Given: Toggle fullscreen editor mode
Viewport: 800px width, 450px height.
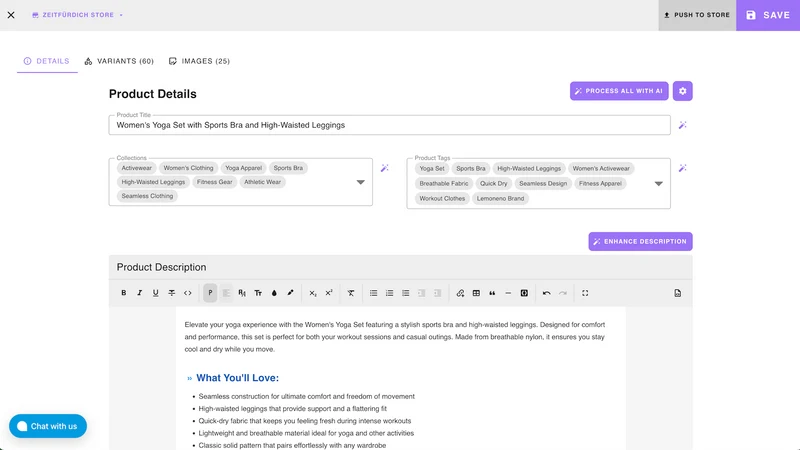Looking at the screenshot, I should point(585,293).
